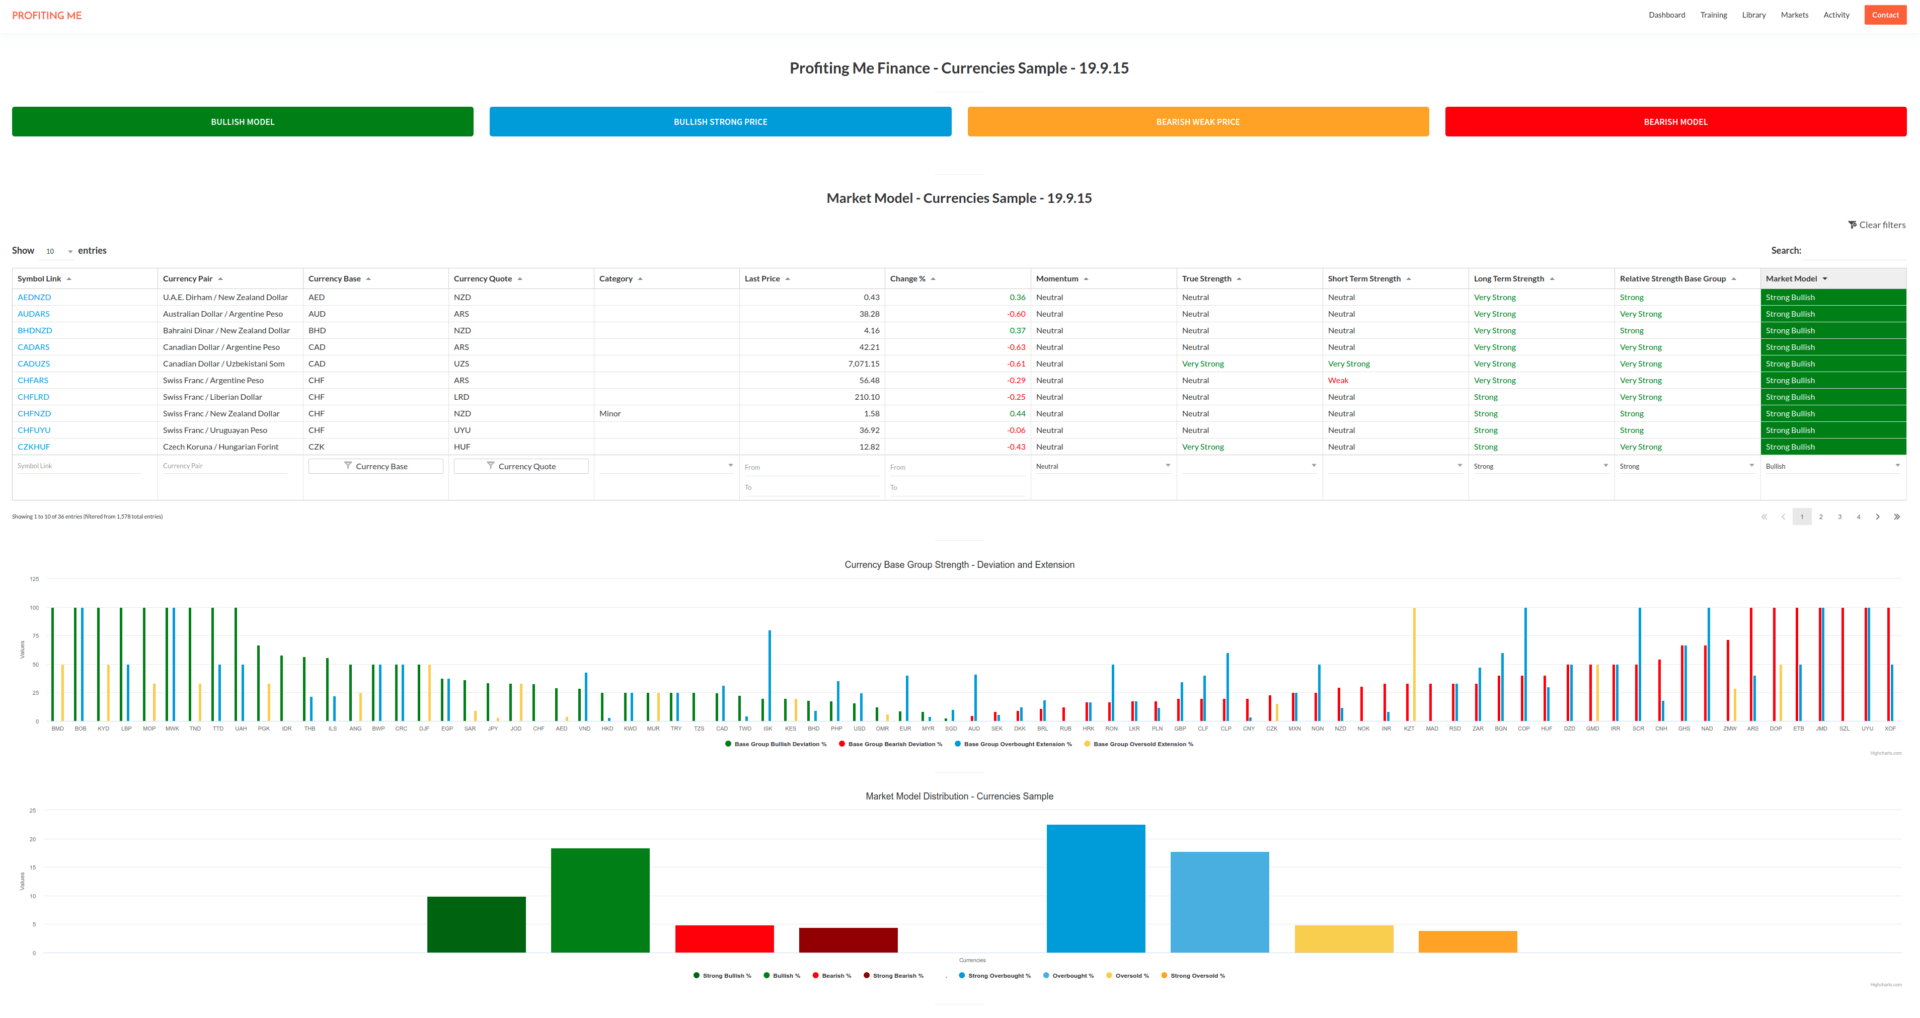Click the blue Bullish Strong Price button
The height and width of the screenshot is (1018, 1920).
point(720,122)
